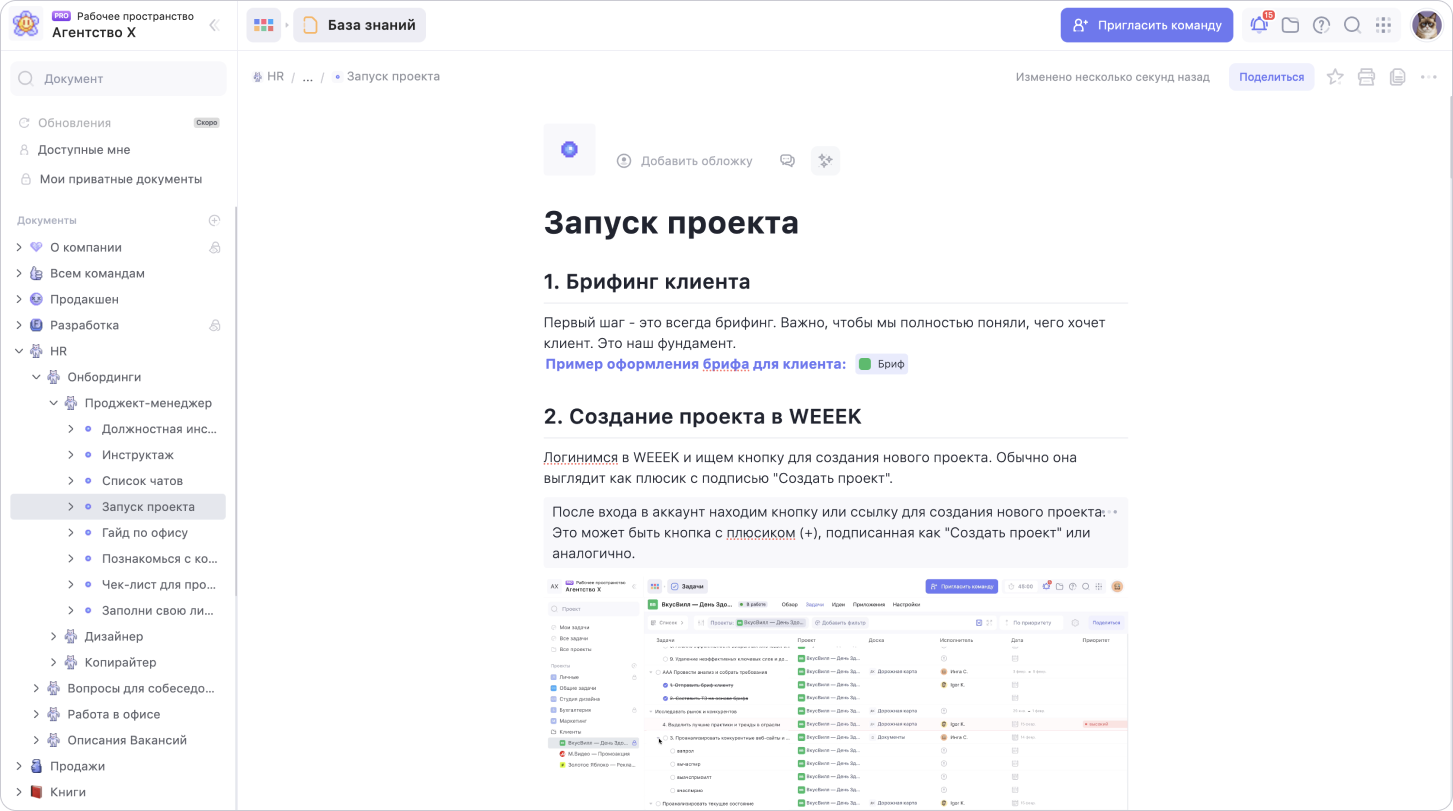This screenshot has height=811, width=1453.
Task: Expand the Разработка tree item
Action: (x=19, y=325)
